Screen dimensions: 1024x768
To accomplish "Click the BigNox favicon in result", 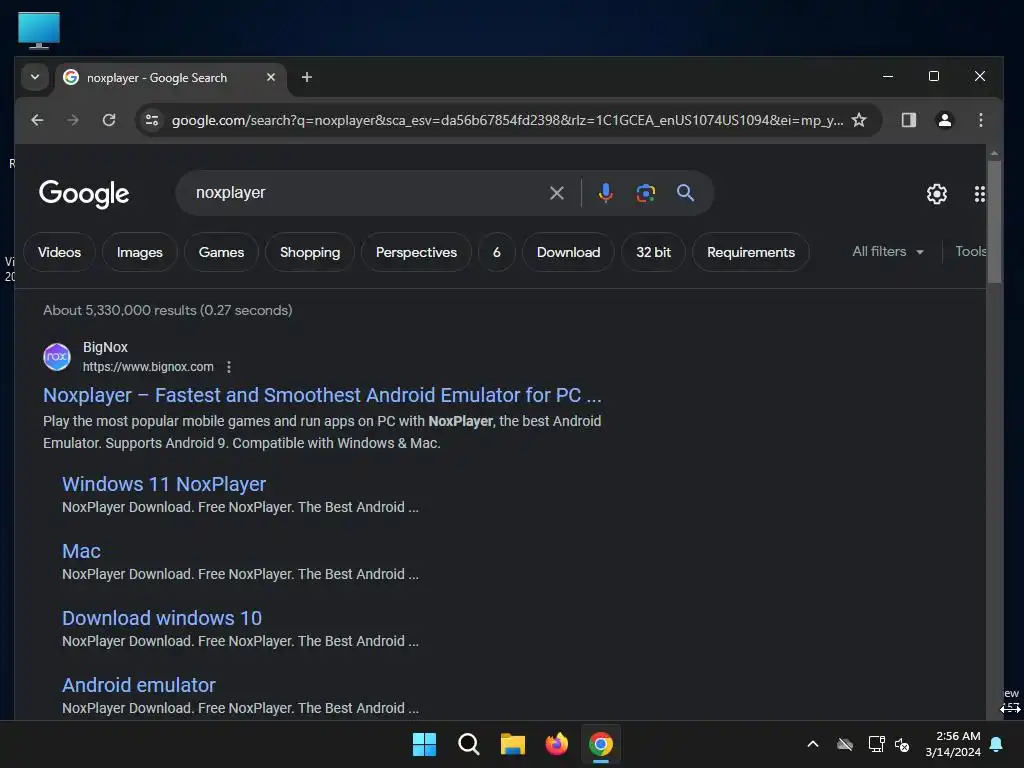I will (57, 357).
